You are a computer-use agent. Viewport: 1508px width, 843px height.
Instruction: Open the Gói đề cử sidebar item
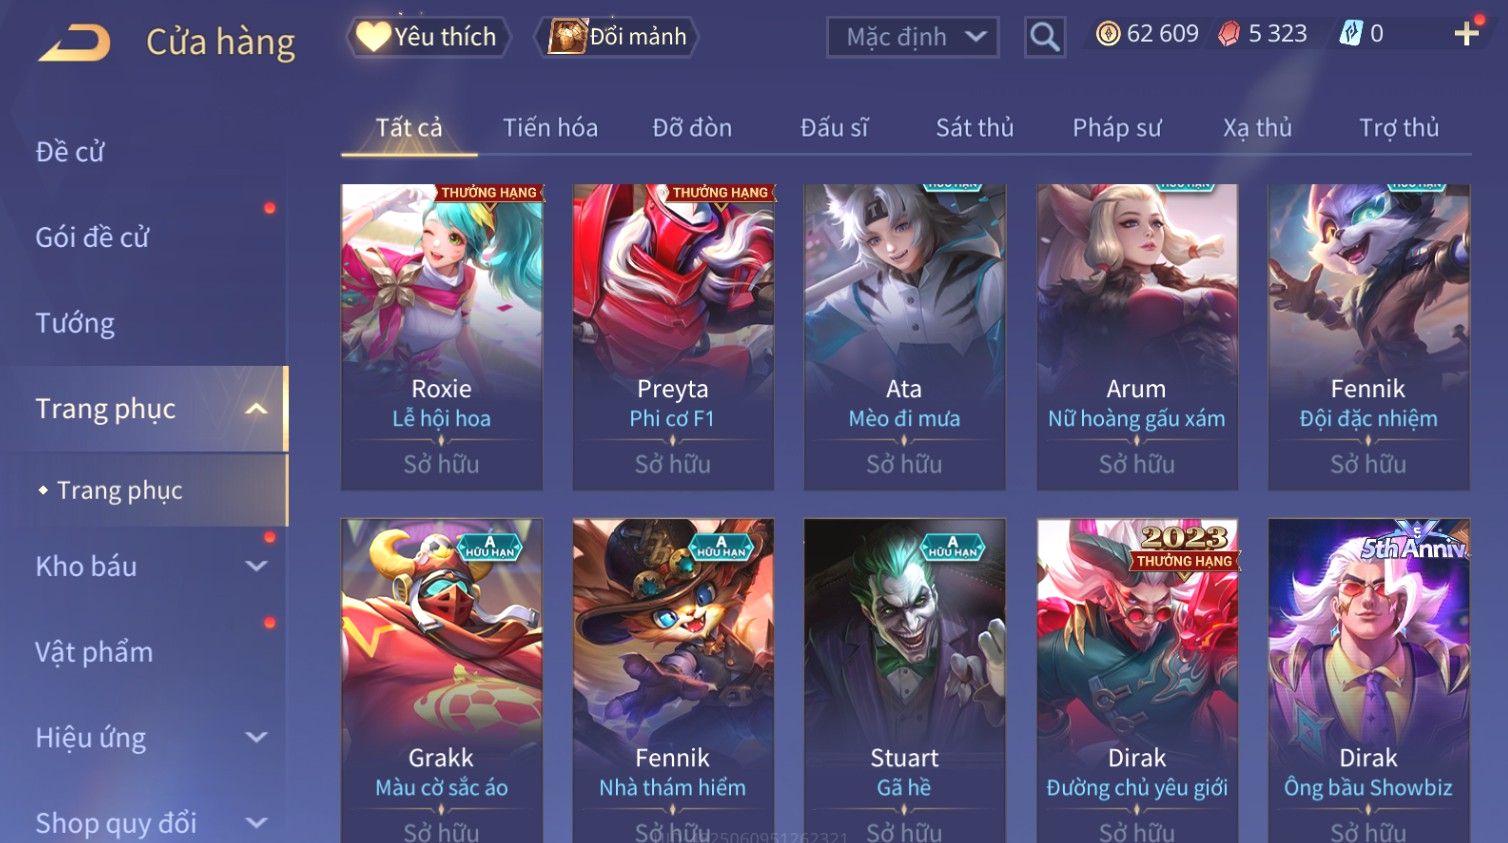point(92,238)
